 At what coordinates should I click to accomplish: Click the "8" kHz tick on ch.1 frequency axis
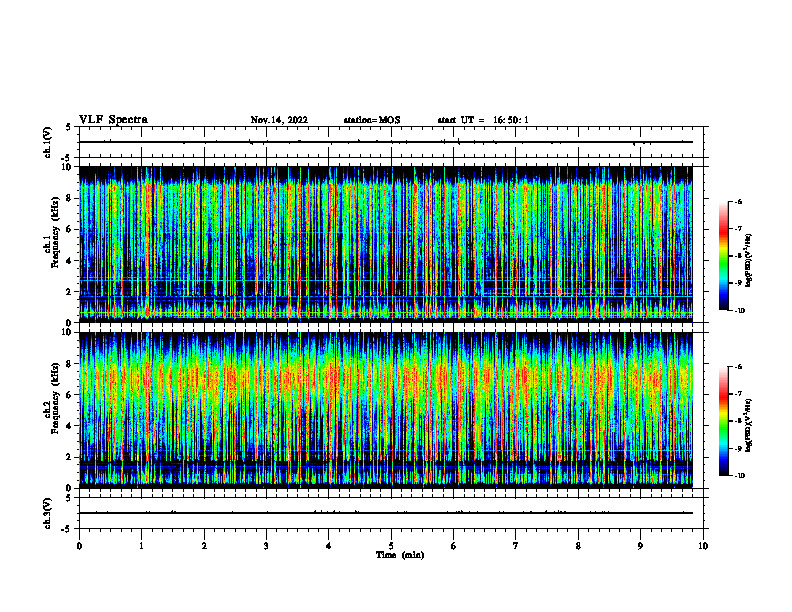tap(70, 198)
